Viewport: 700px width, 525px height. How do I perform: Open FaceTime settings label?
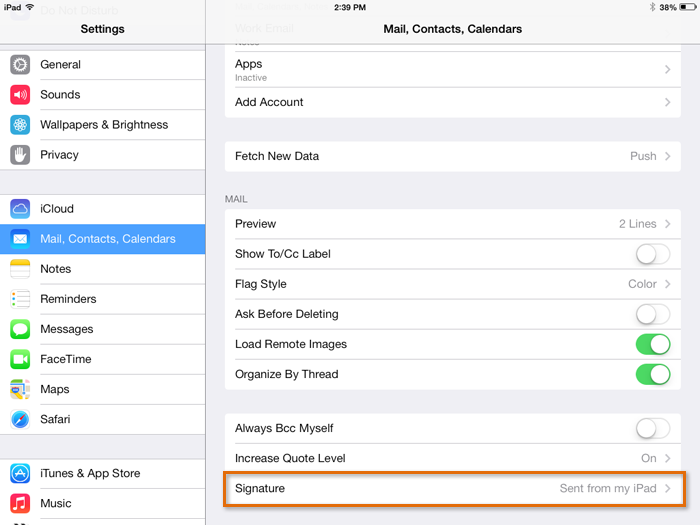[x=66, y=359]
